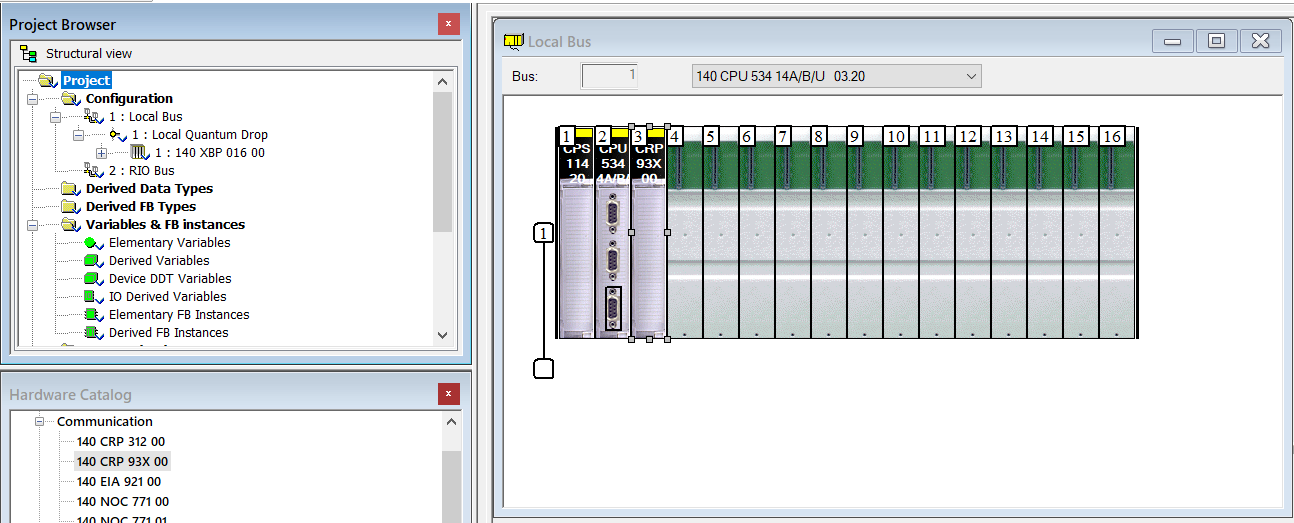Screen dimensions: 1294x523
Task: Collapse the Variables & FB instances node
Action: click(33, 225)
